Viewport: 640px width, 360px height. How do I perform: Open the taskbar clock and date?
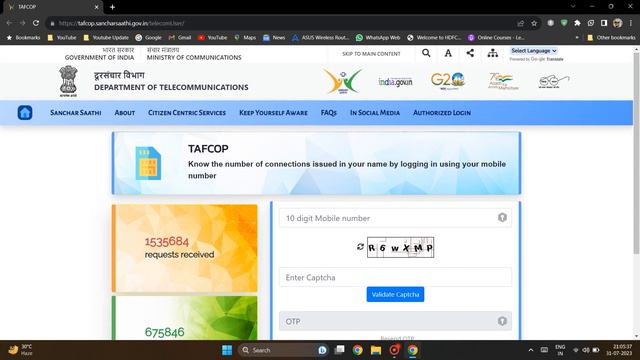click(619, 350)
